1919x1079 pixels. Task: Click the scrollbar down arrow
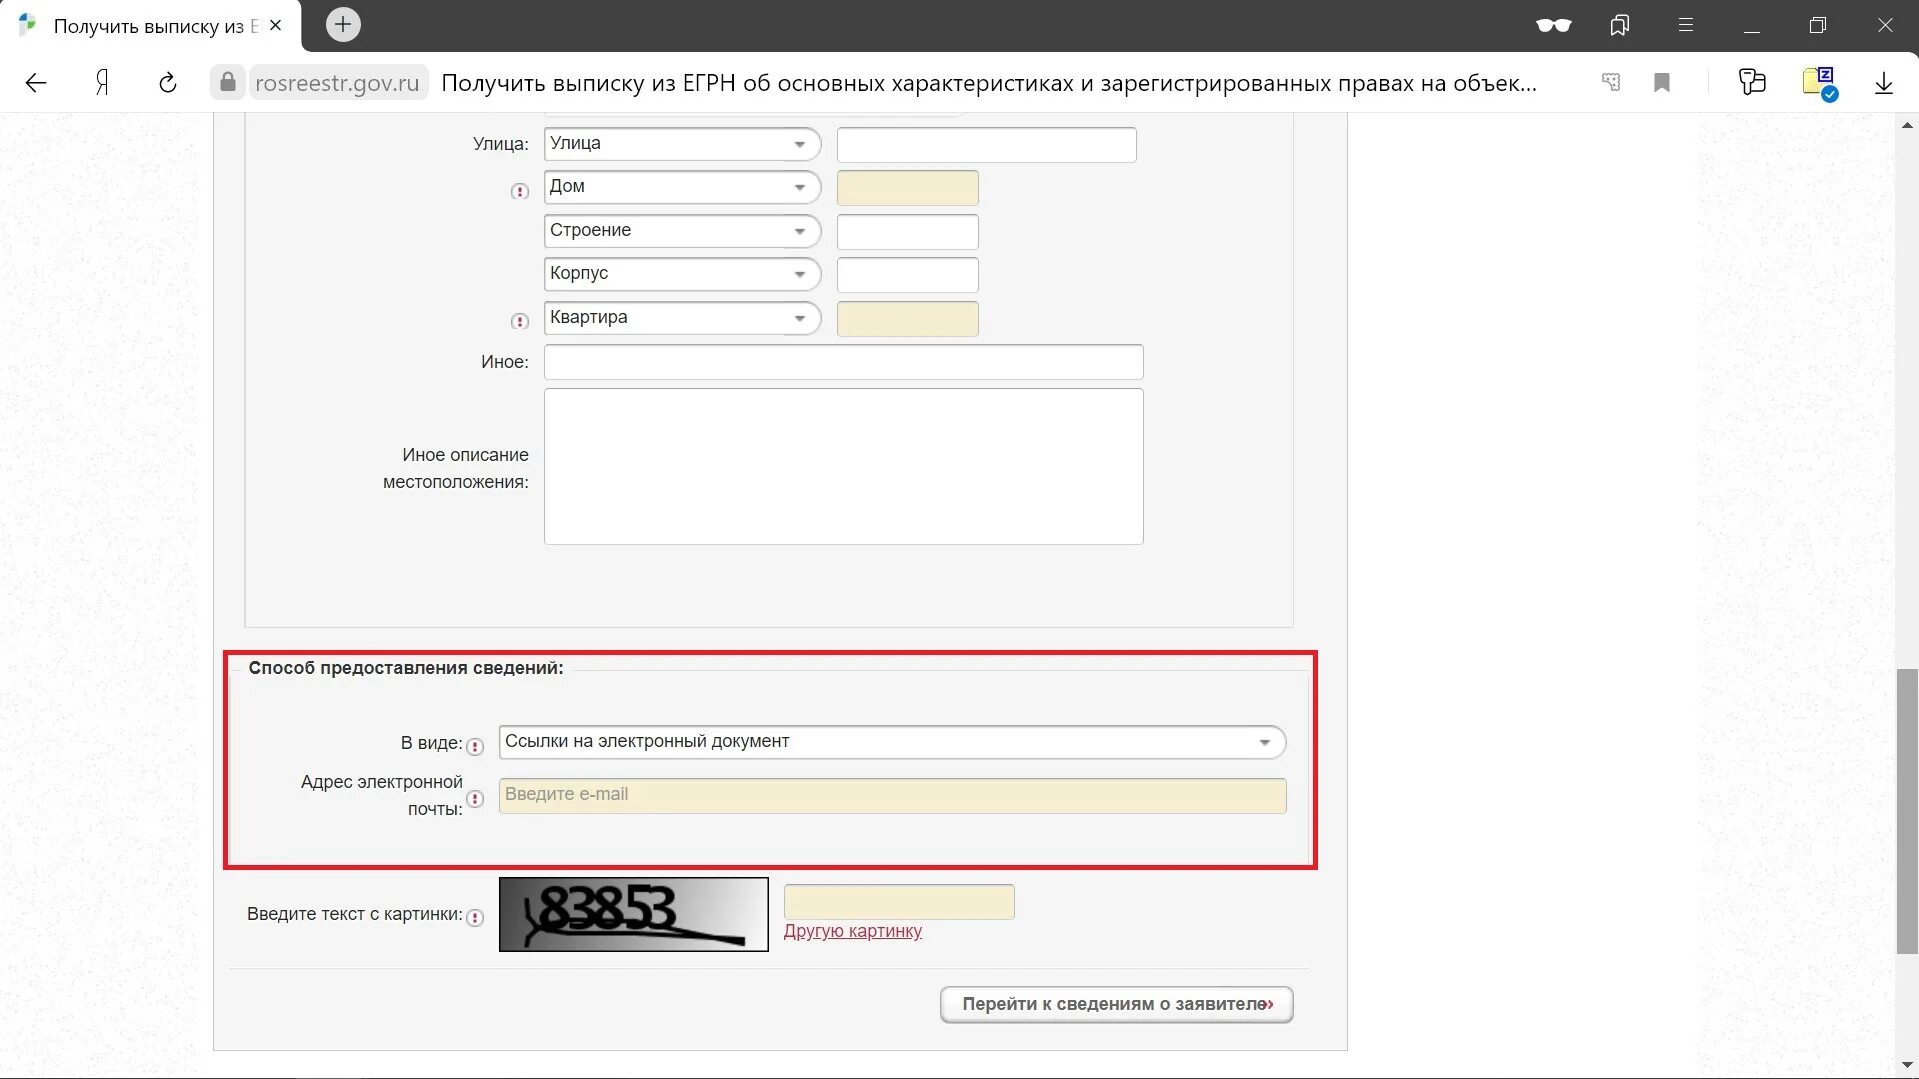click(x=1907, y=1067)
